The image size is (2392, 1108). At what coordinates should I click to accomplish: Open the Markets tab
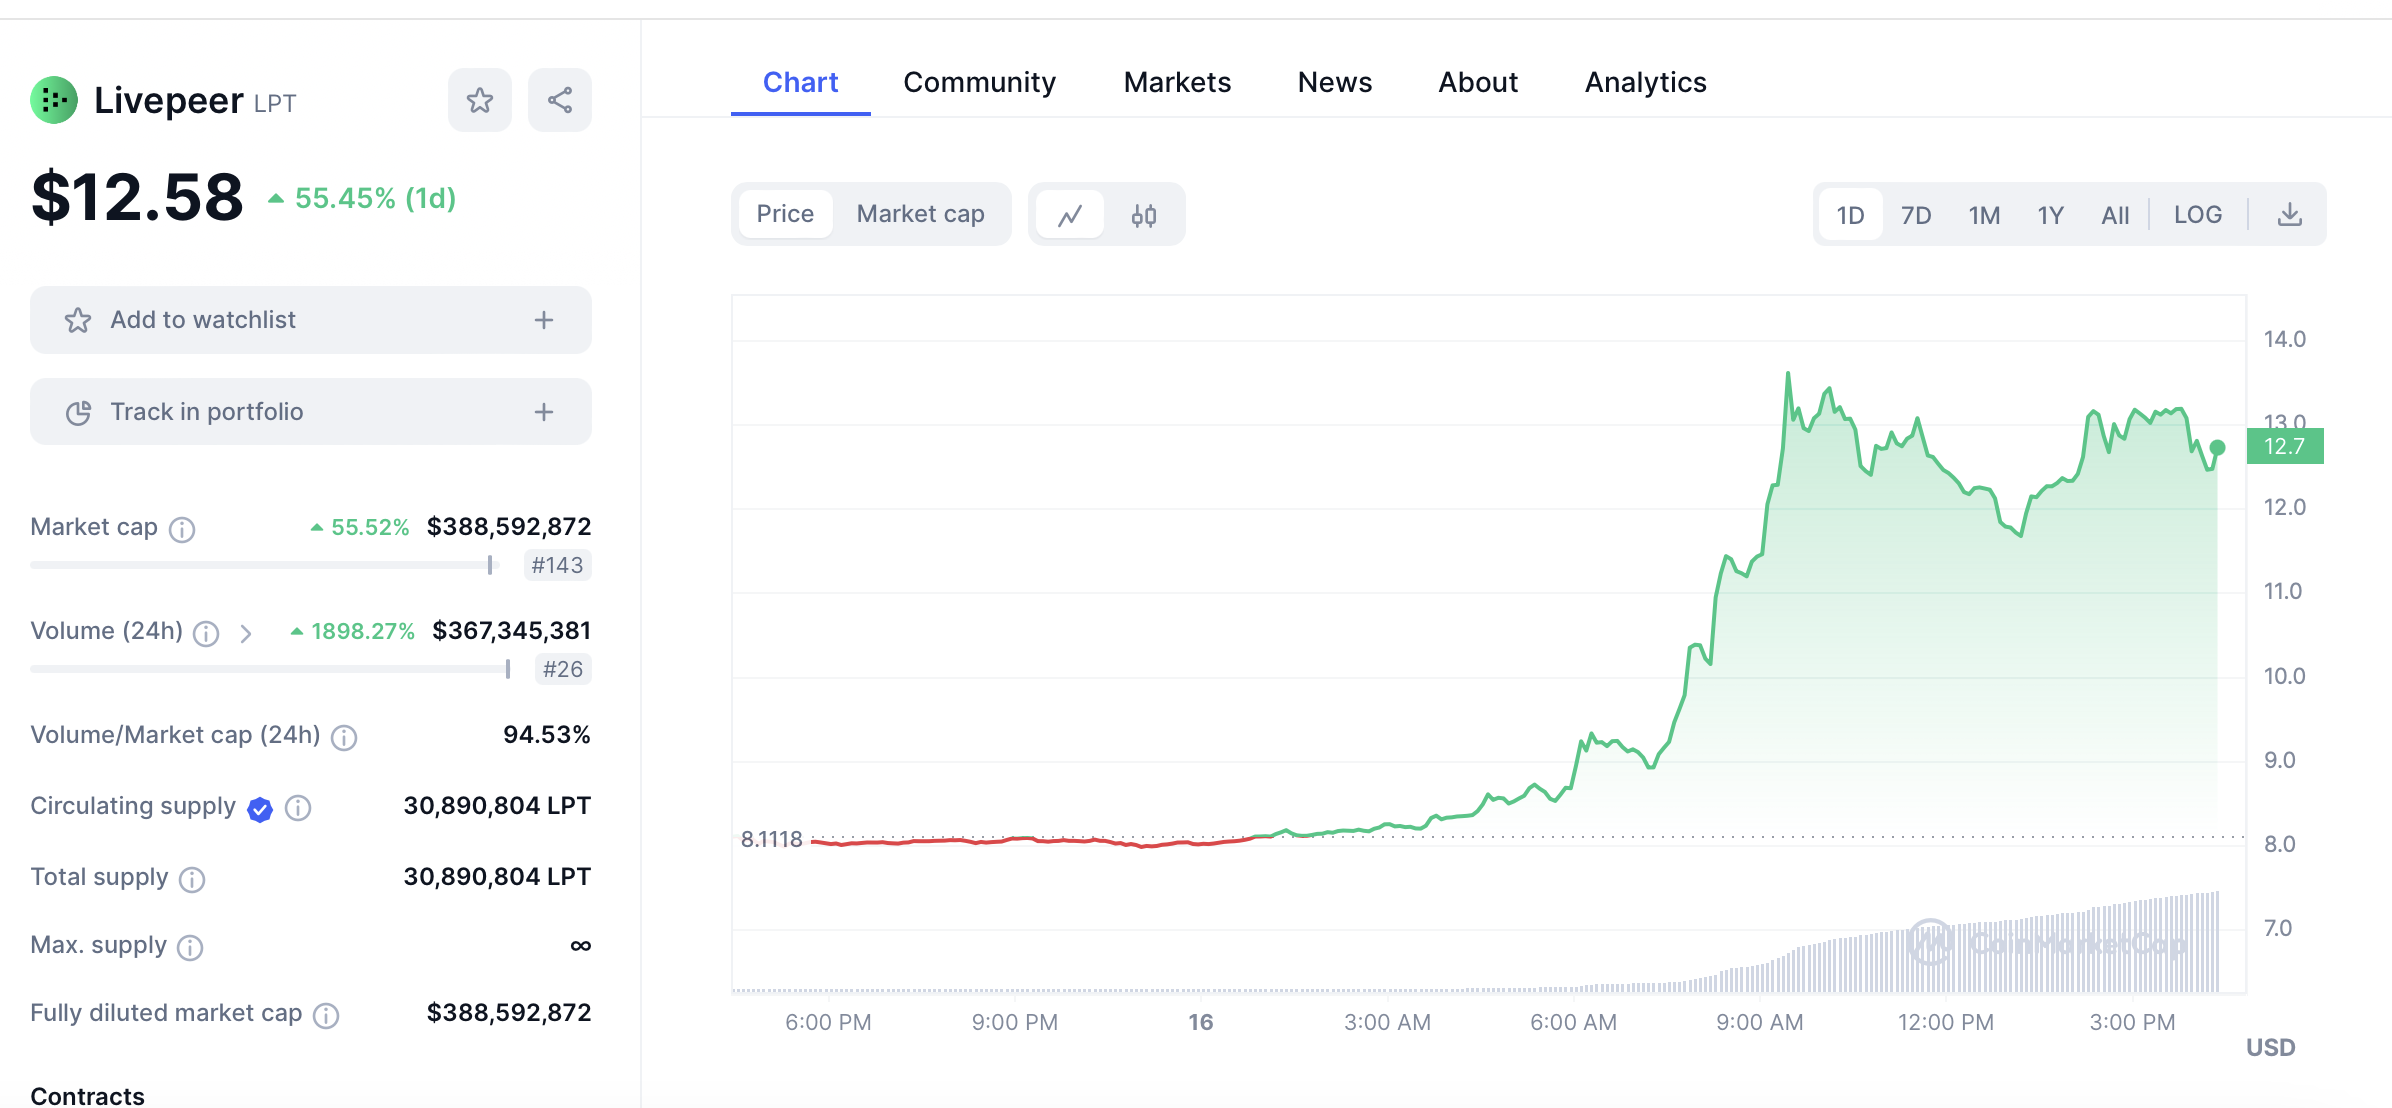[1177, 82]
